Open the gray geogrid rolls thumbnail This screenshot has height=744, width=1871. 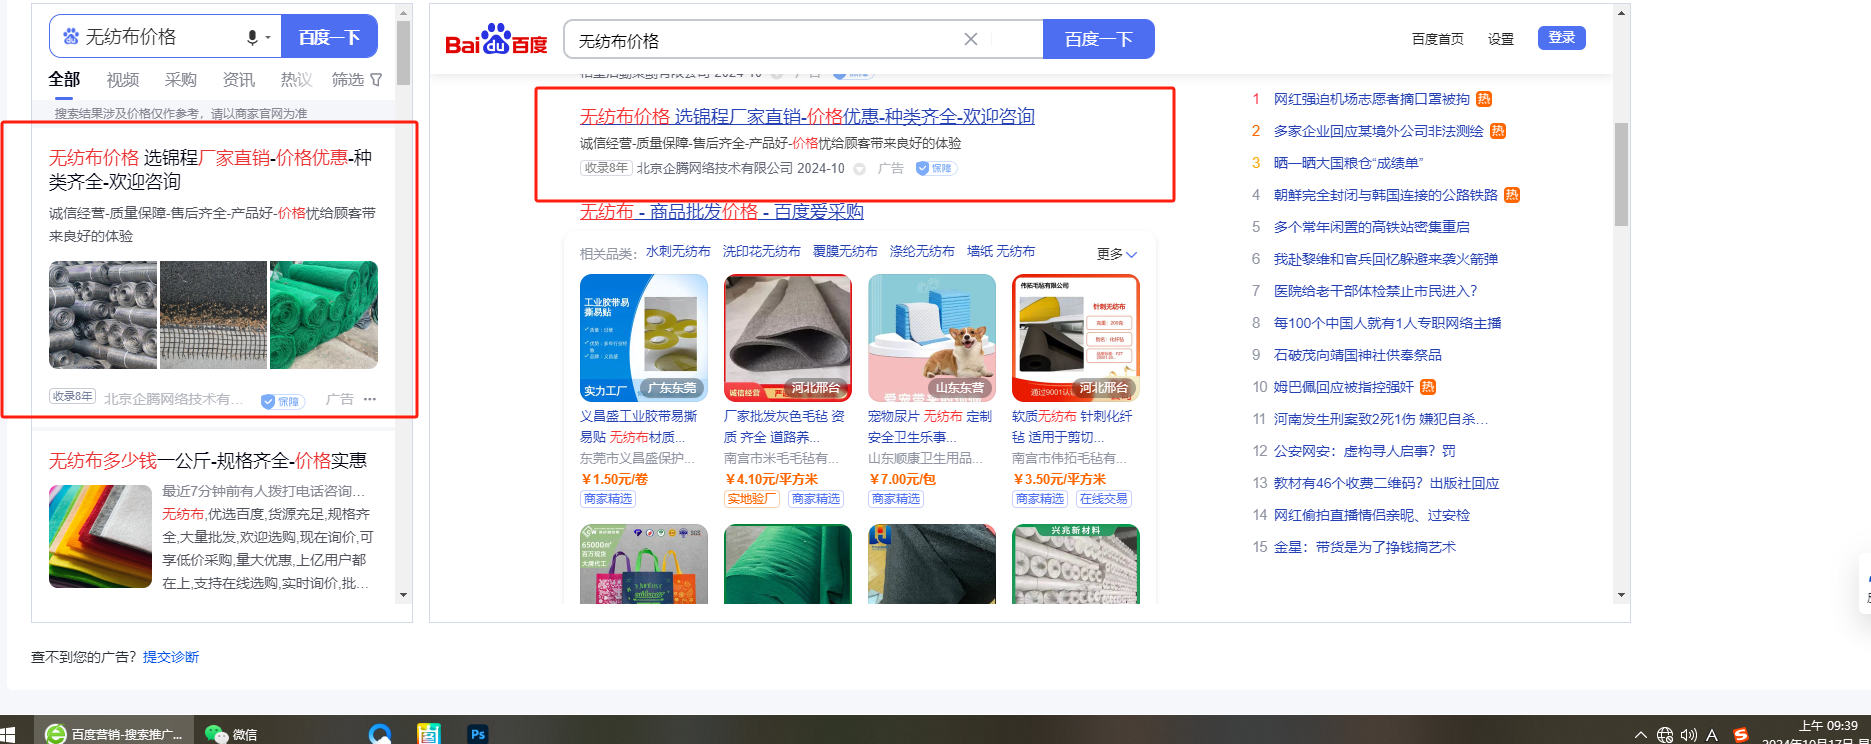(103, 315)
